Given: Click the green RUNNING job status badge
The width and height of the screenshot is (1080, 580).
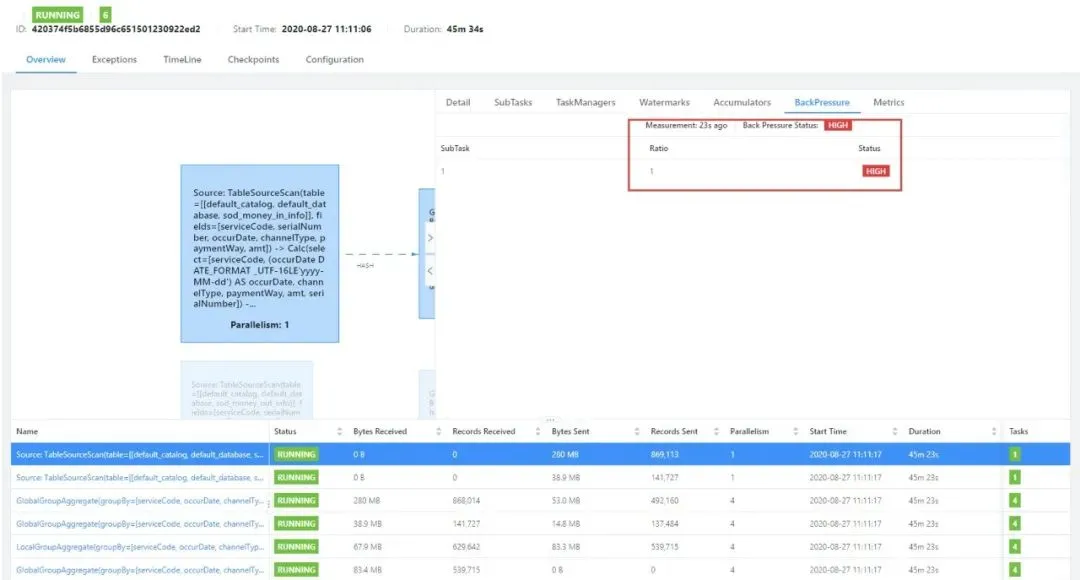Looking at the screenshot, I should click(57, 14).
